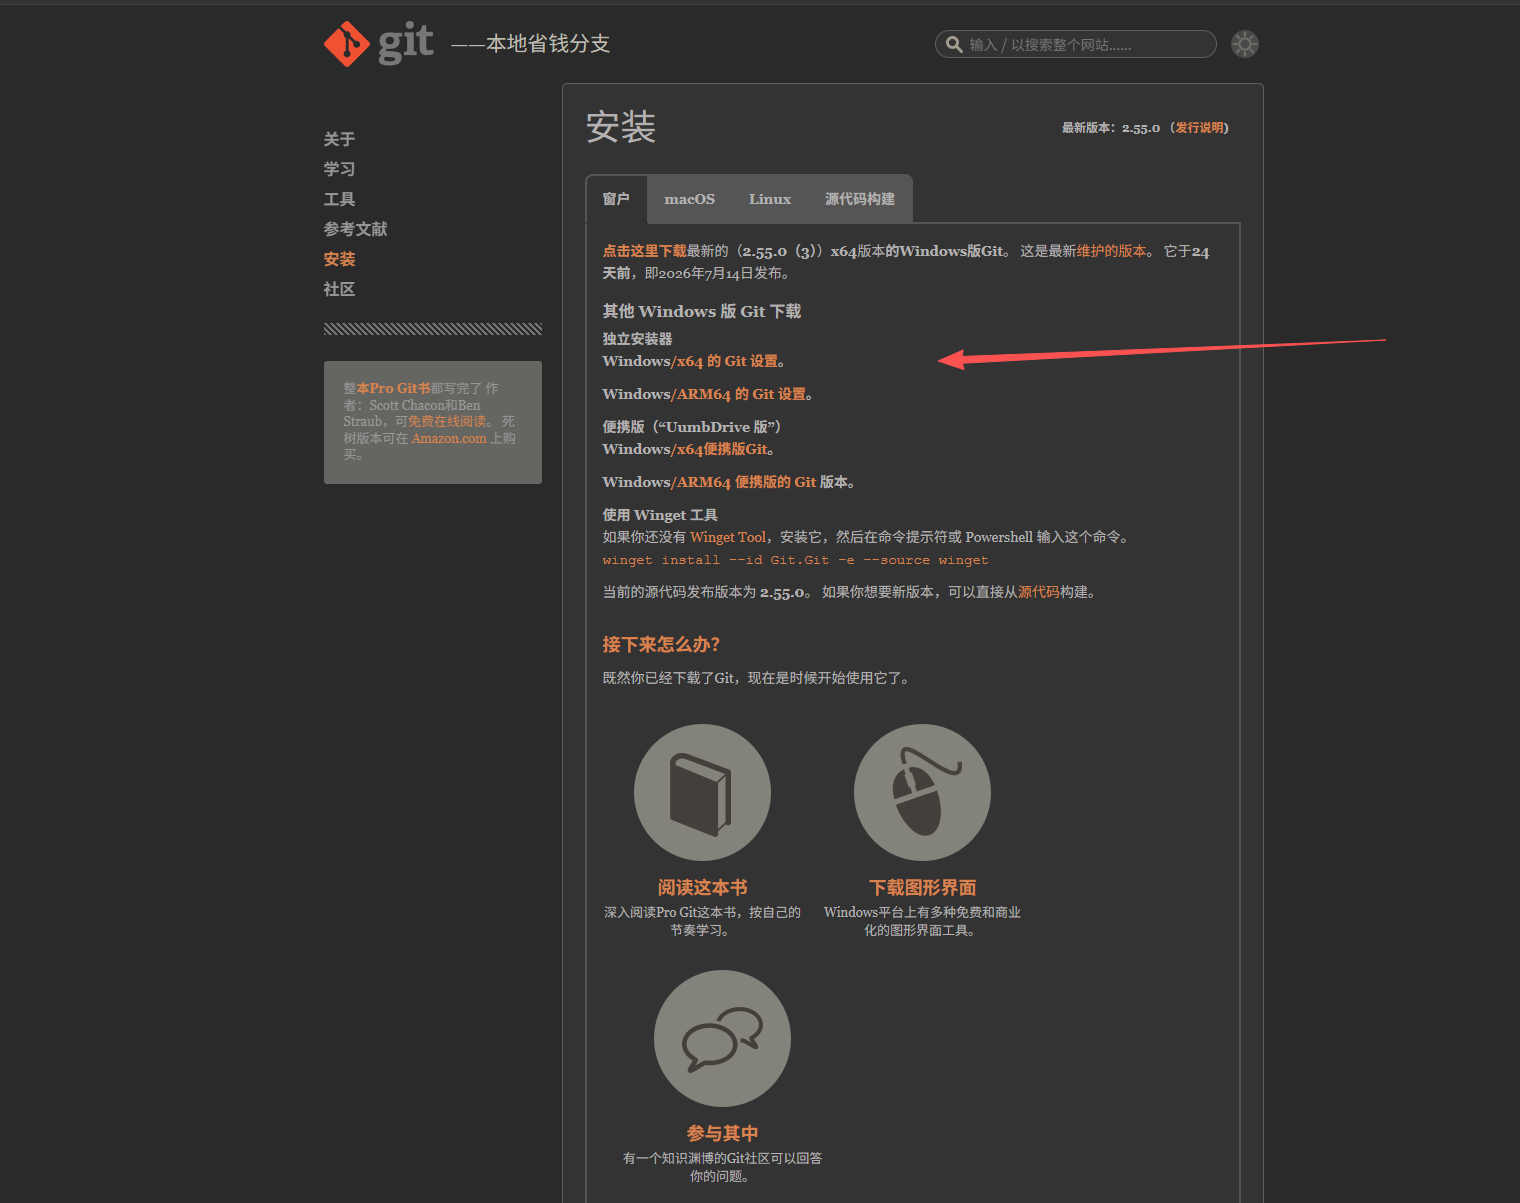1520x1203 pixels.
Task: Click the 阅读这本书 heading link
Action: point(702,887)
